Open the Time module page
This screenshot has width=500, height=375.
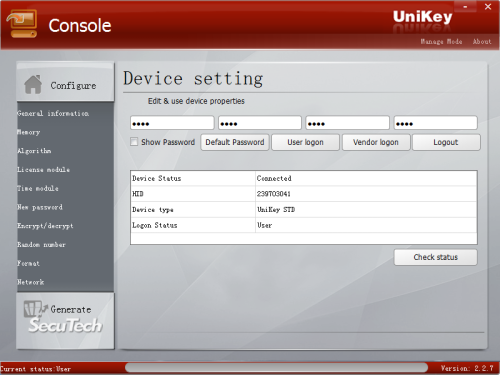pyautogui.click(x=38, y=188)
